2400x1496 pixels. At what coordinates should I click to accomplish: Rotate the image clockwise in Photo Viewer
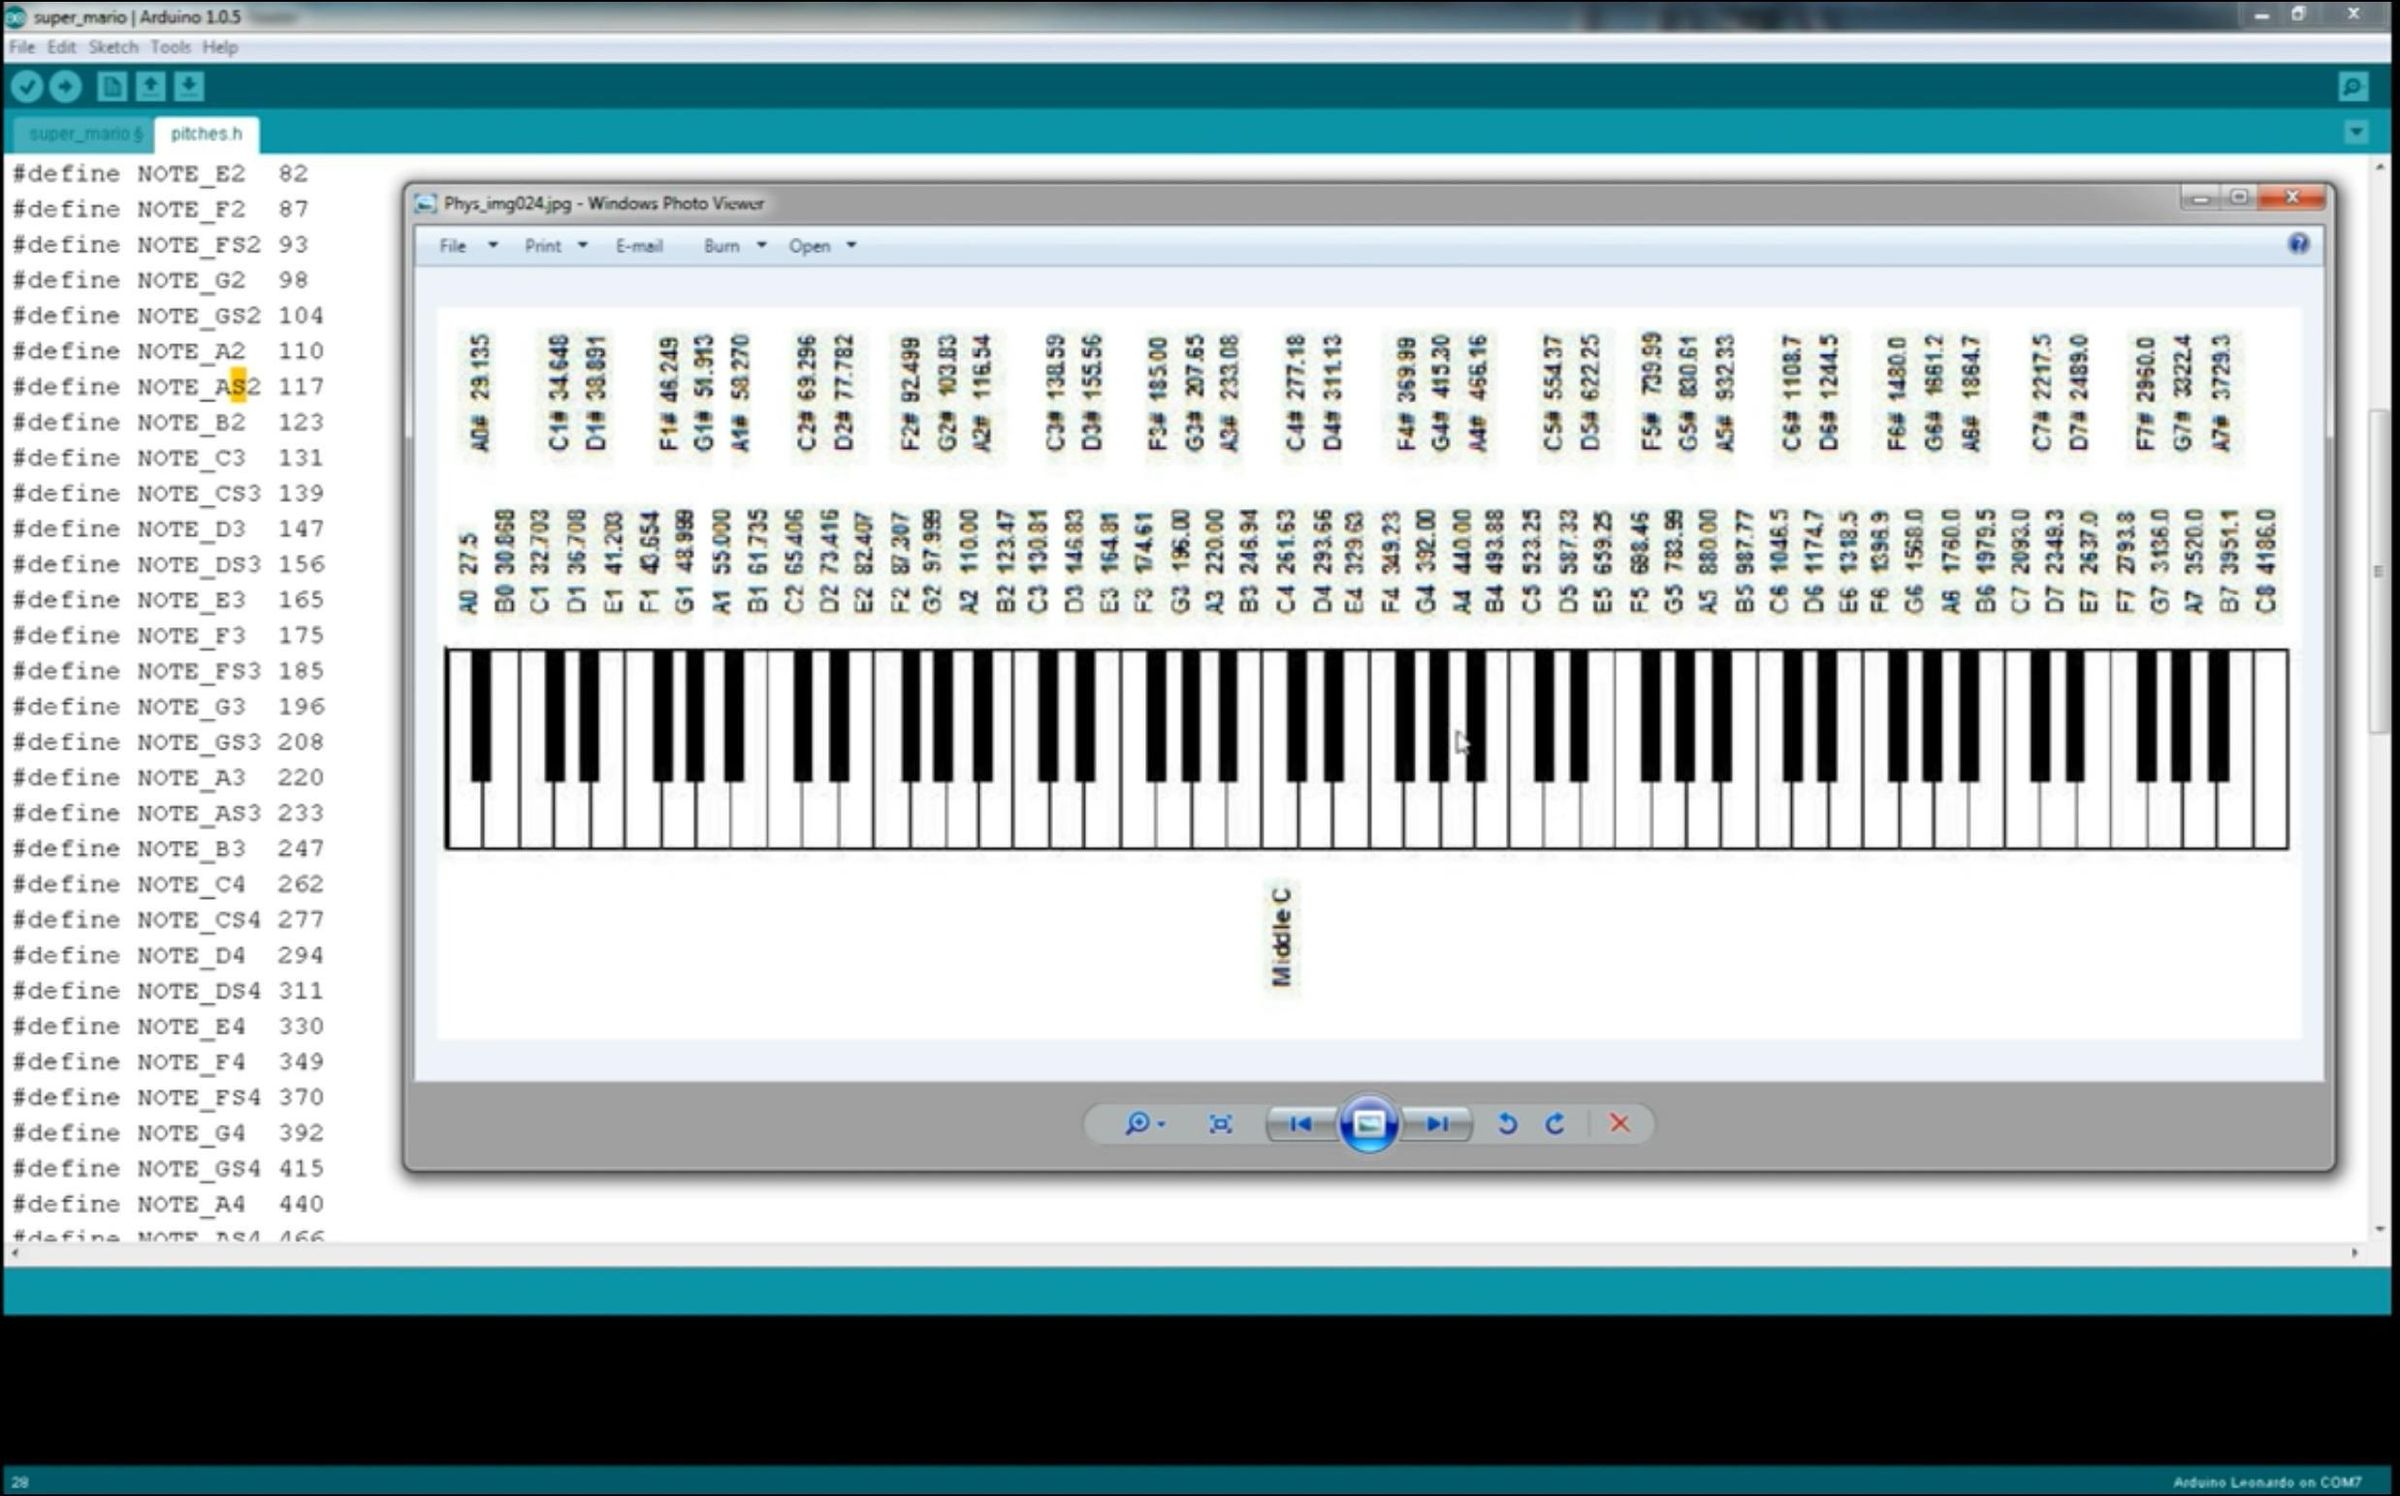[1556, 1124]
